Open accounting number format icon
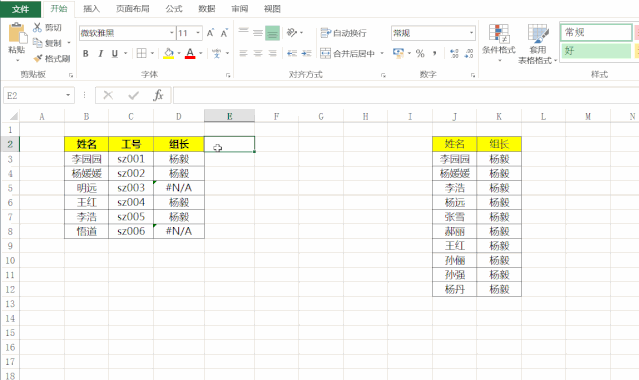 point(398,53)
